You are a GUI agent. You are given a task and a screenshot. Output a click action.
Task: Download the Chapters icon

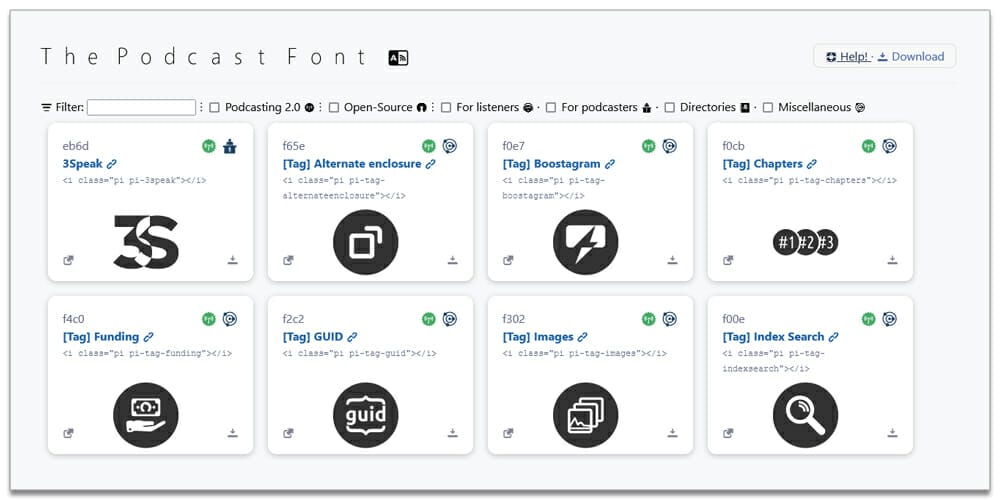click(x=892, y=260)
